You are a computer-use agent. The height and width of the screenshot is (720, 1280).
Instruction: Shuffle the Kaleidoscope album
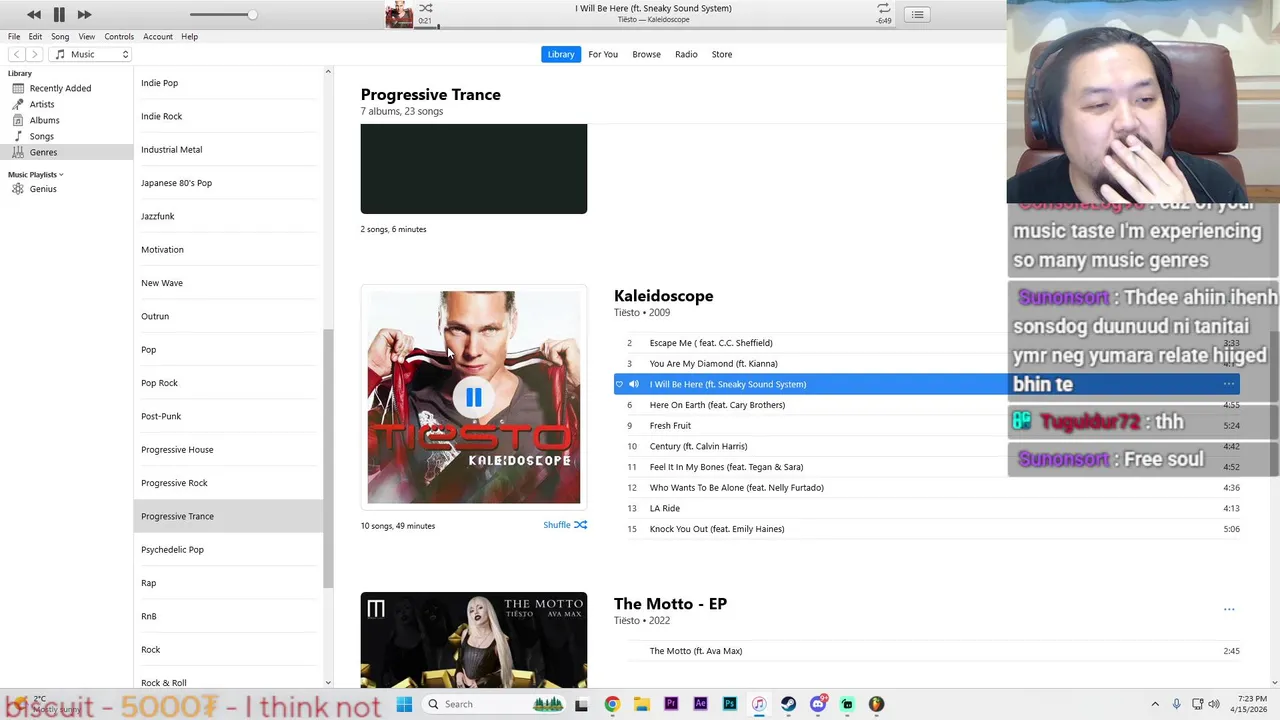pos(565,525)
